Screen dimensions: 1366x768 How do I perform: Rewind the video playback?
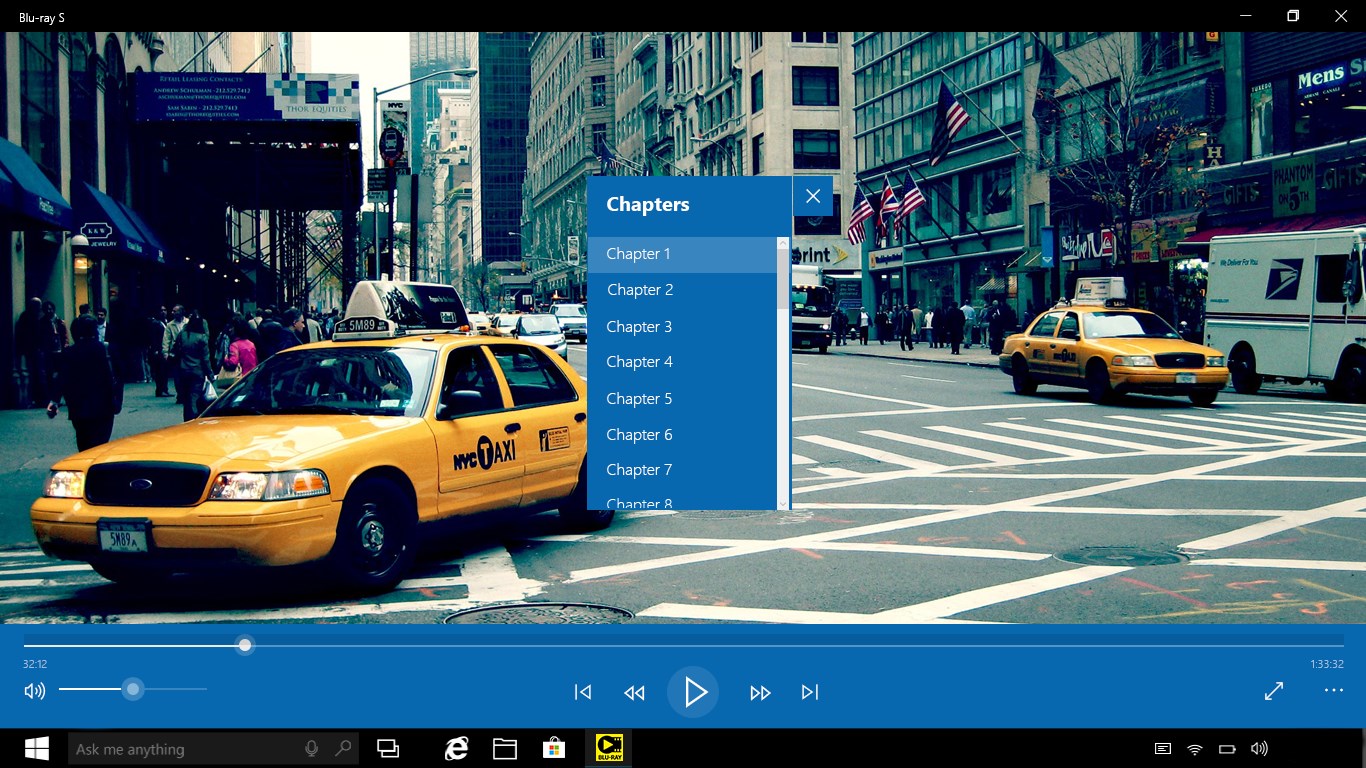pos(634,692)
